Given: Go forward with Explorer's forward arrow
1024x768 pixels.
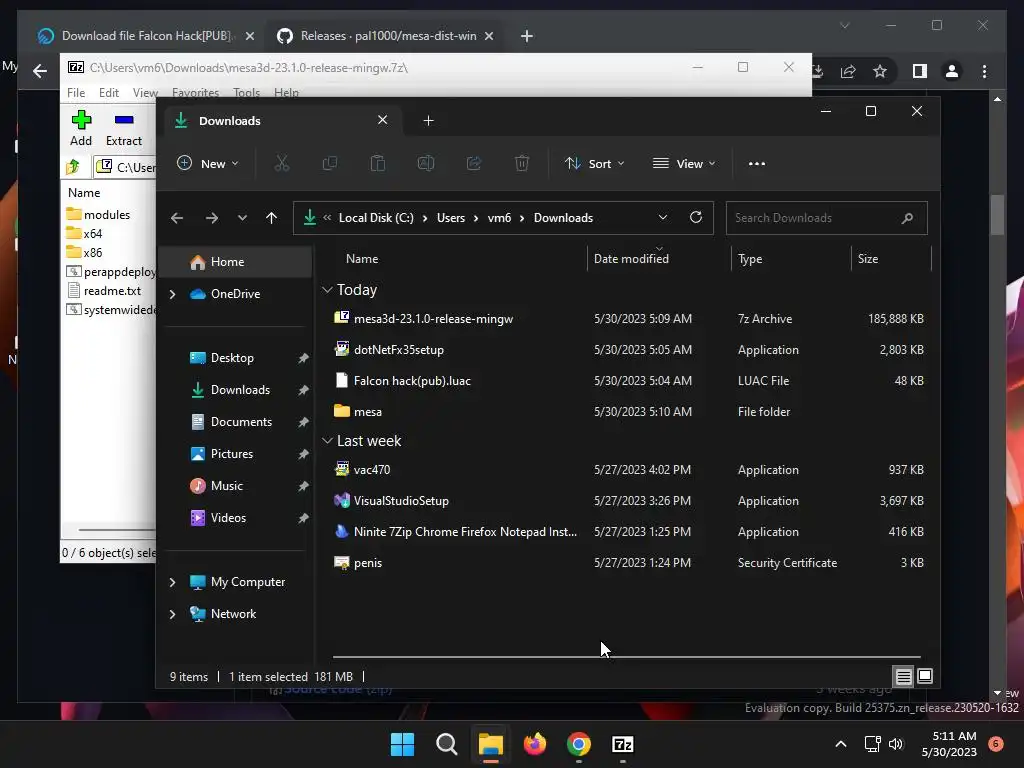Looking at the screenshot, I should point(212,218).
